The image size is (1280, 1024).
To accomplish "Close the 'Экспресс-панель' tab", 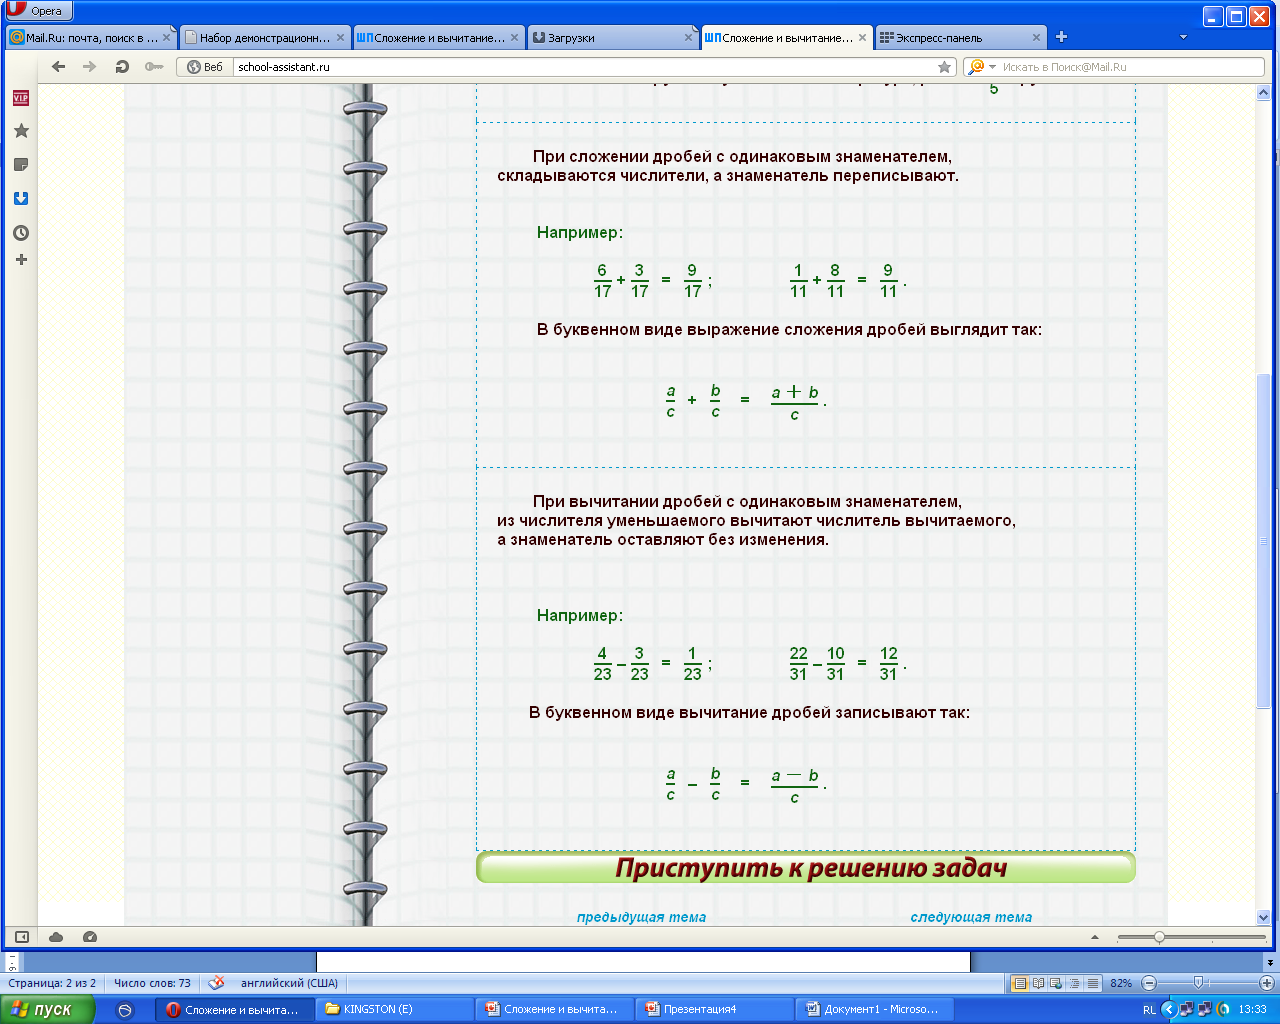I will 1036,38.
